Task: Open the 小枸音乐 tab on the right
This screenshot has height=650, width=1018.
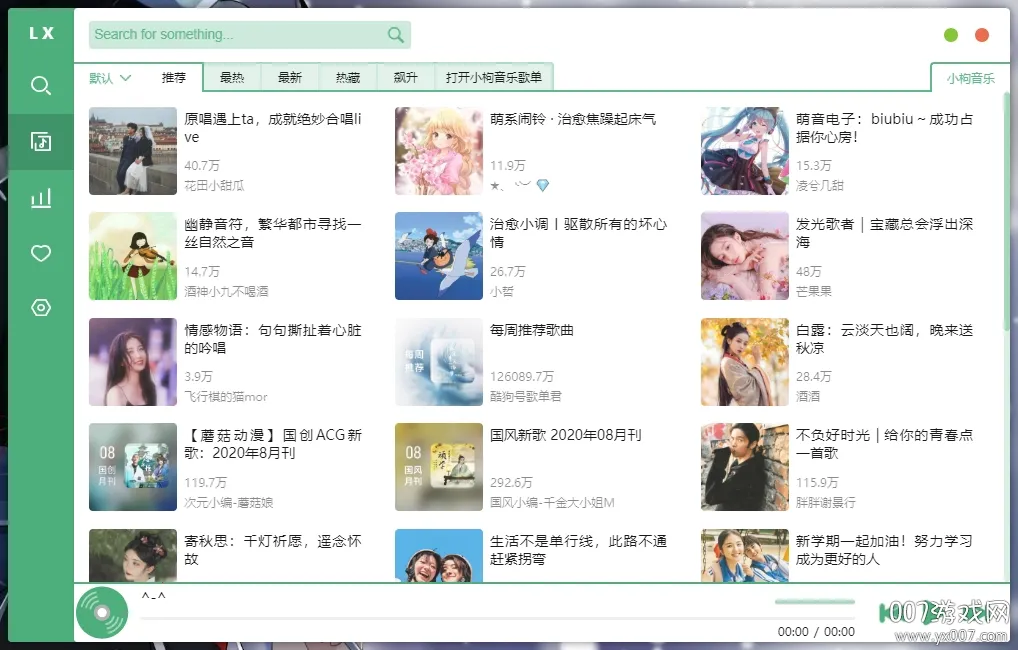Action: 968,76
